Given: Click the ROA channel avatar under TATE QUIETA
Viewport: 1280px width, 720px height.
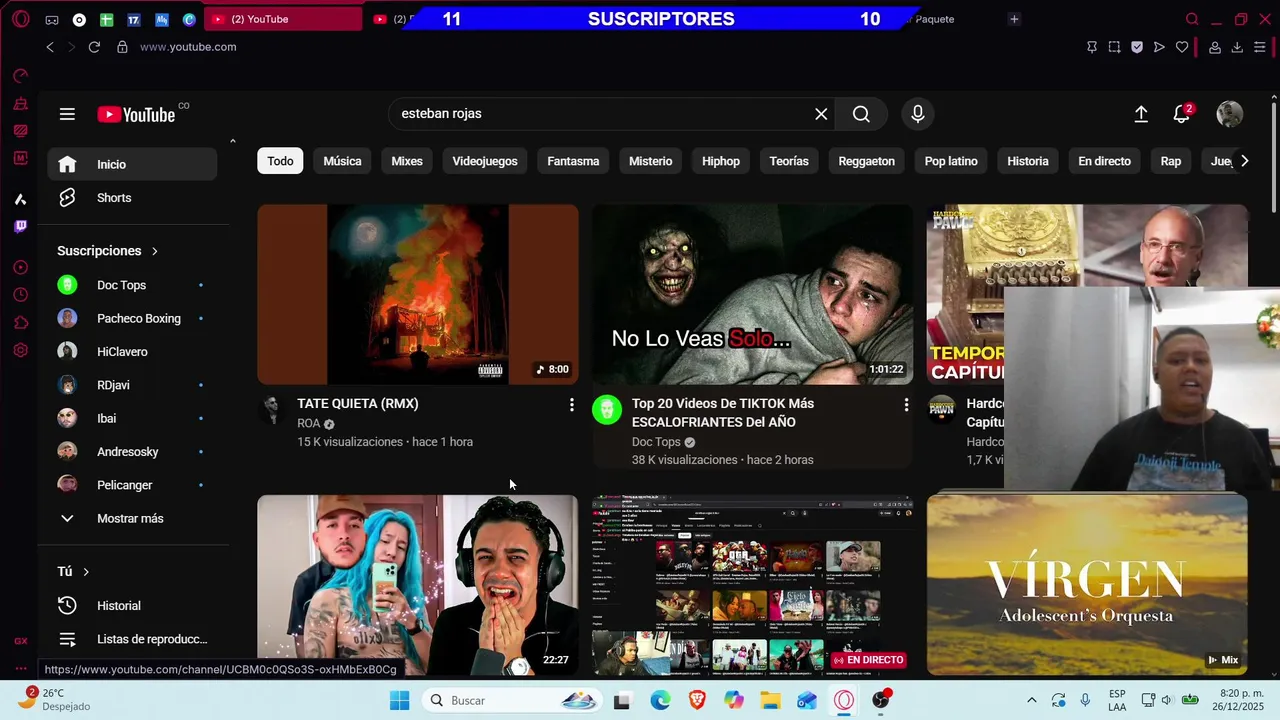Looking at the screenshot, I should (272, 410).
